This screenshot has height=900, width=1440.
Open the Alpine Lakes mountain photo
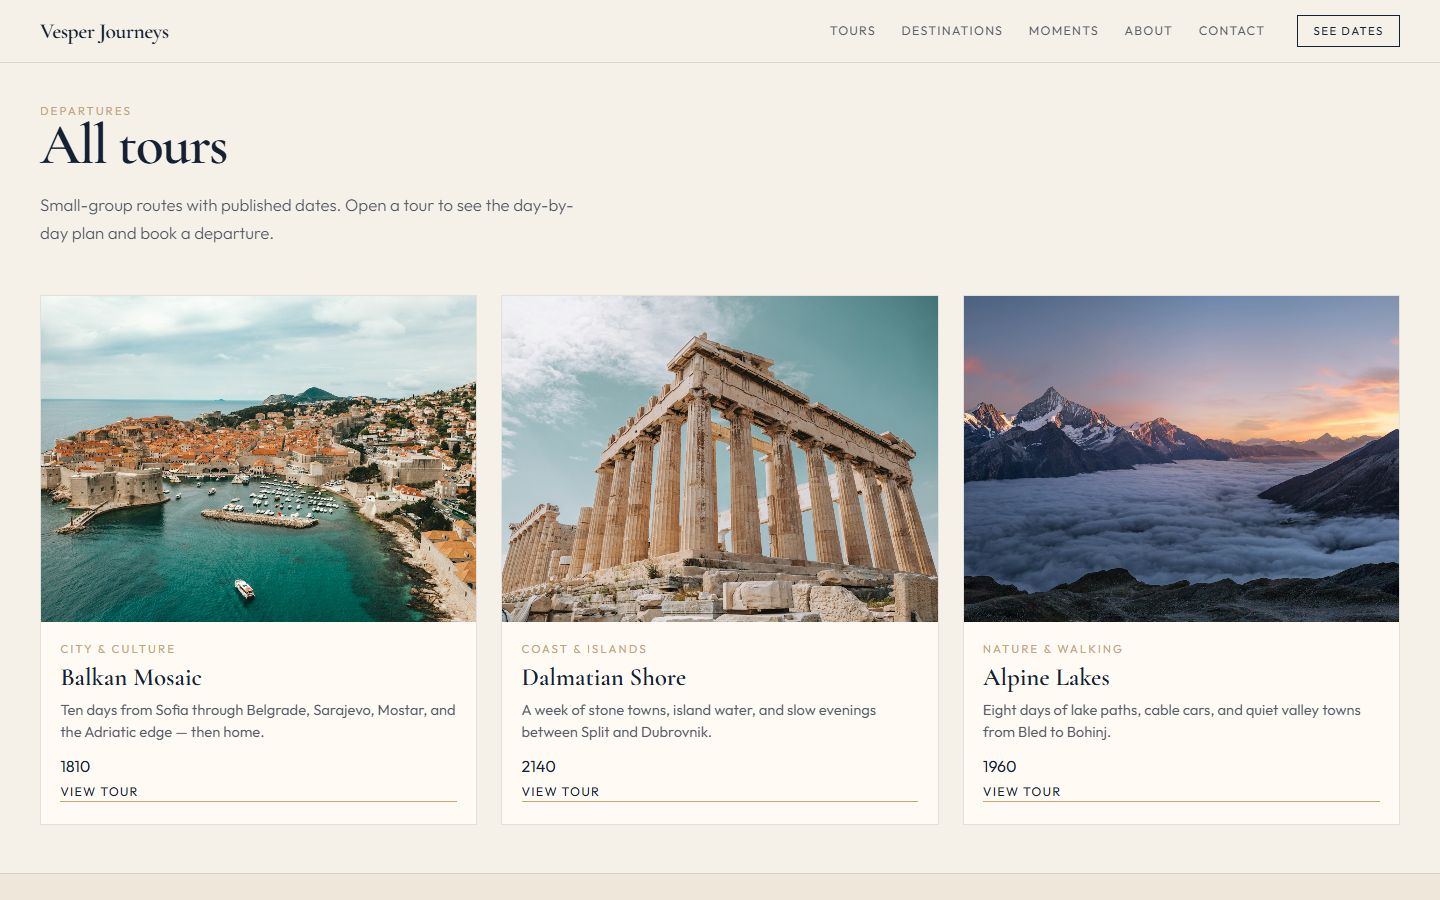[1181, 459]
